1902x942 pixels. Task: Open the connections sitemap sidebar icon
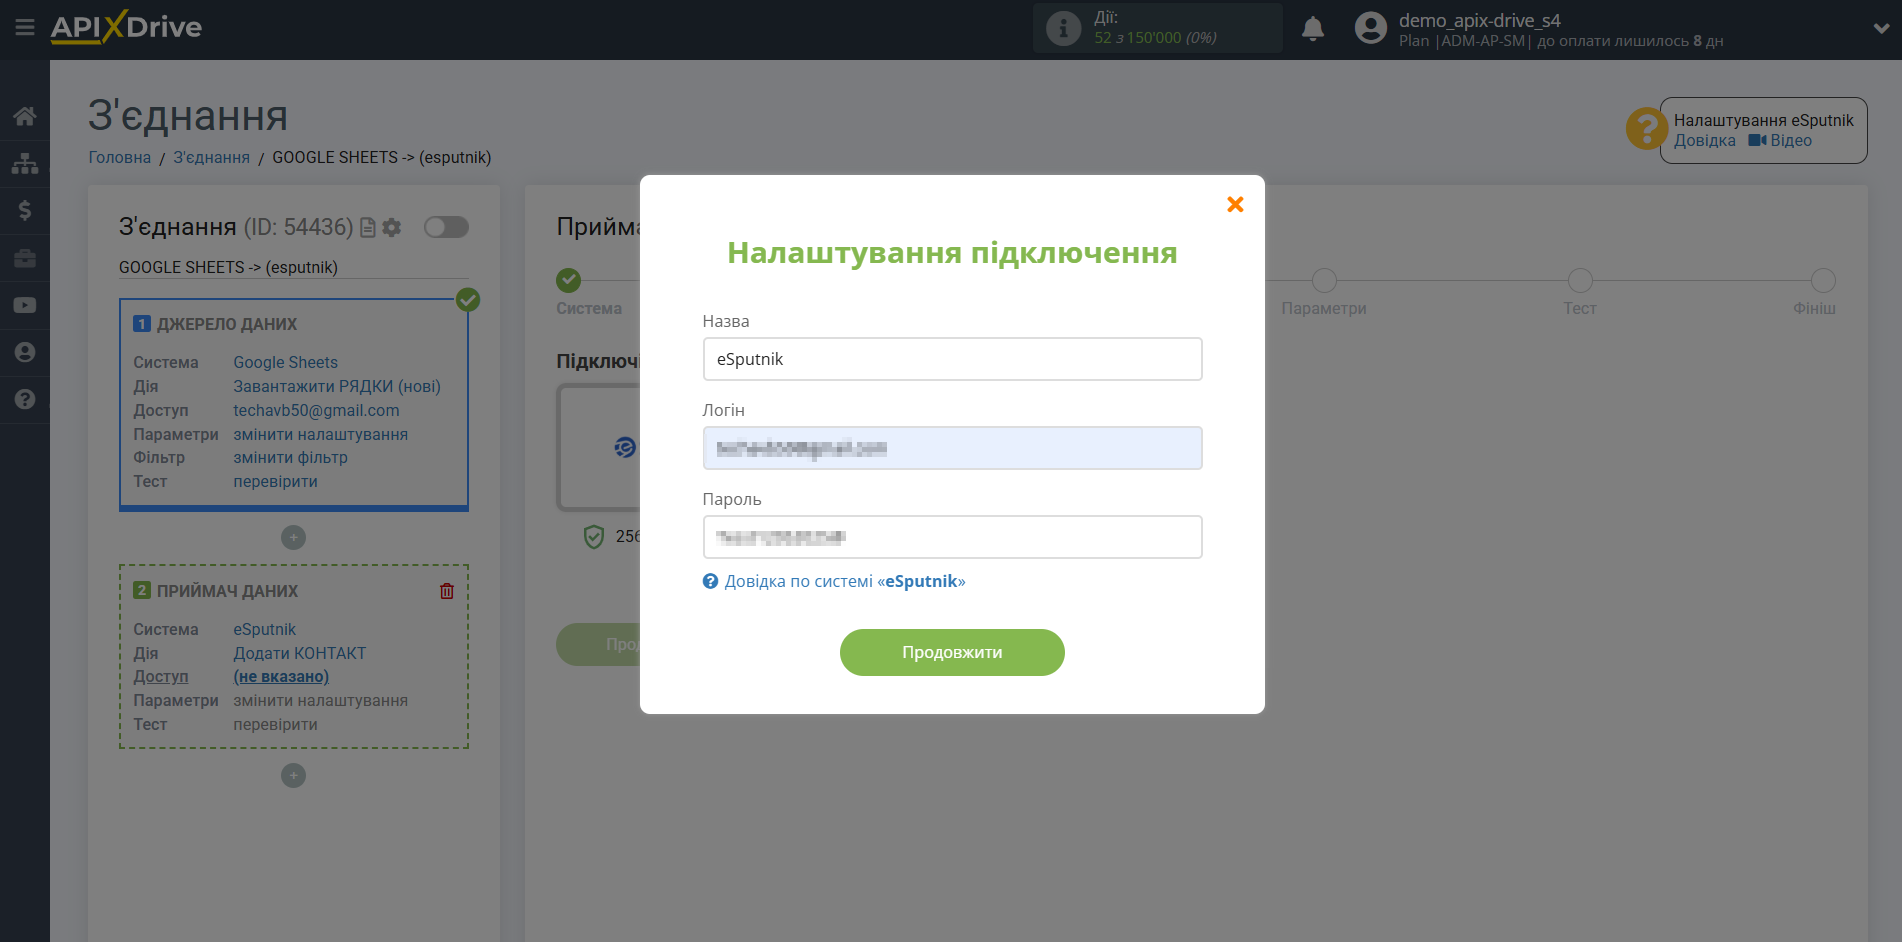pyautogui.click(x=25, y=163)
